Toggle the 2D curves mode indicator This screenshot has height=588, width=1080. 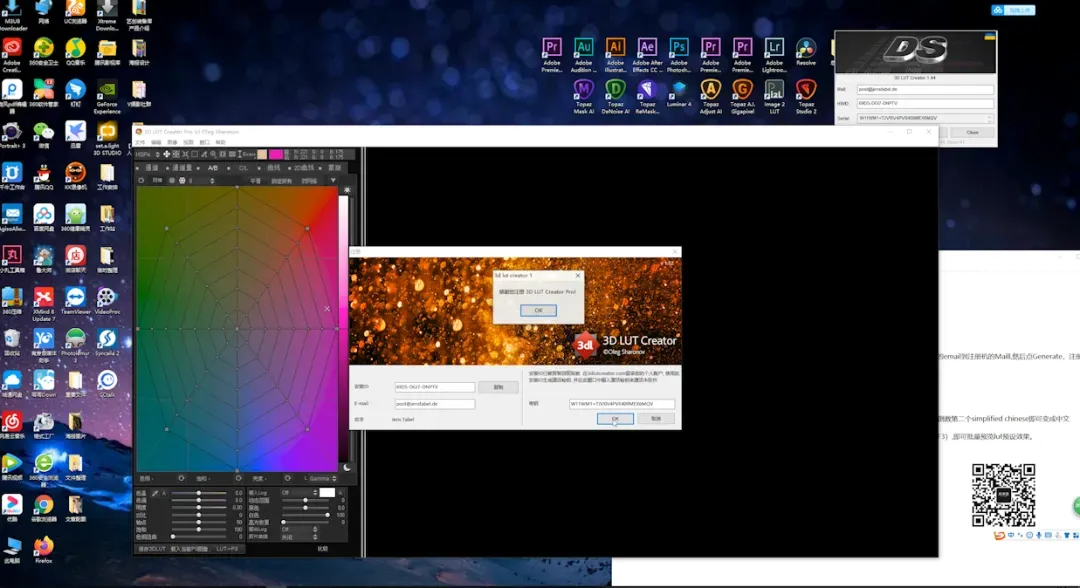click(304, 168)
